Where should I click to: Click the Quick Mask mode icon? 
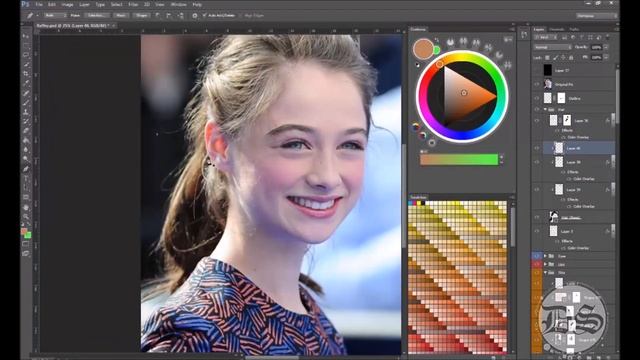(26, 244)
